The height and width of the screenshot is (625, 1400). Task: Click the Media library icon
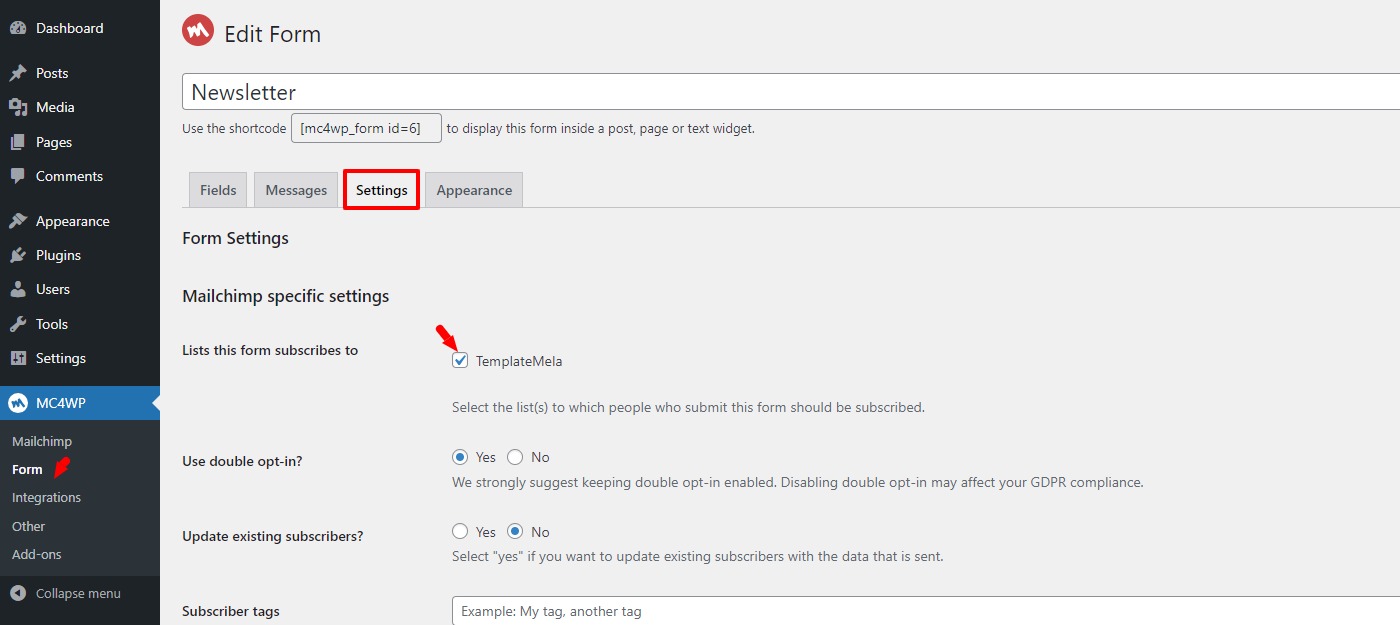[x=18, y=107]
